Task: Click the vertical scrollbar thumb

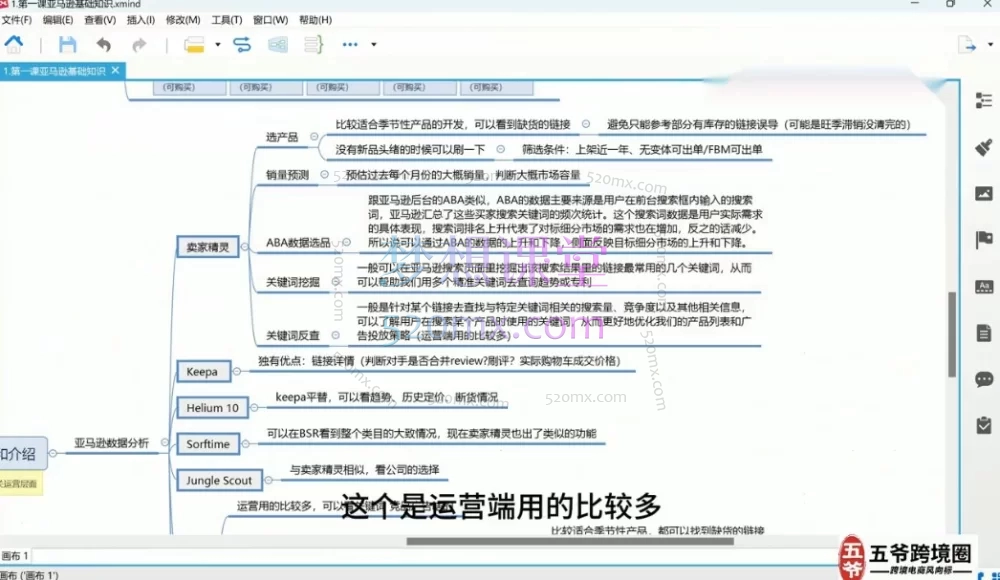Action: coord(952,334)
